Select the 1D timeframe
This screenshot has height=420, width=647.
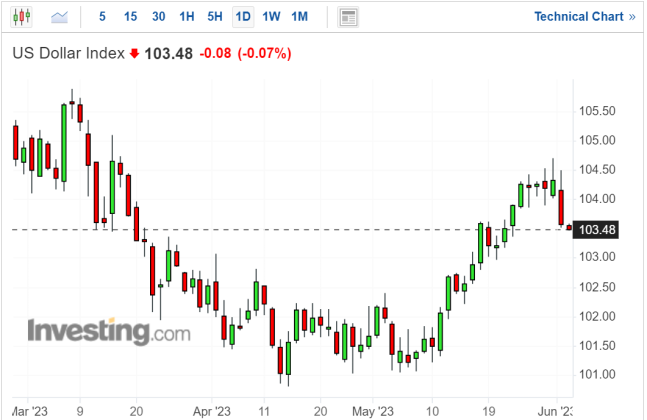[243, 17]
